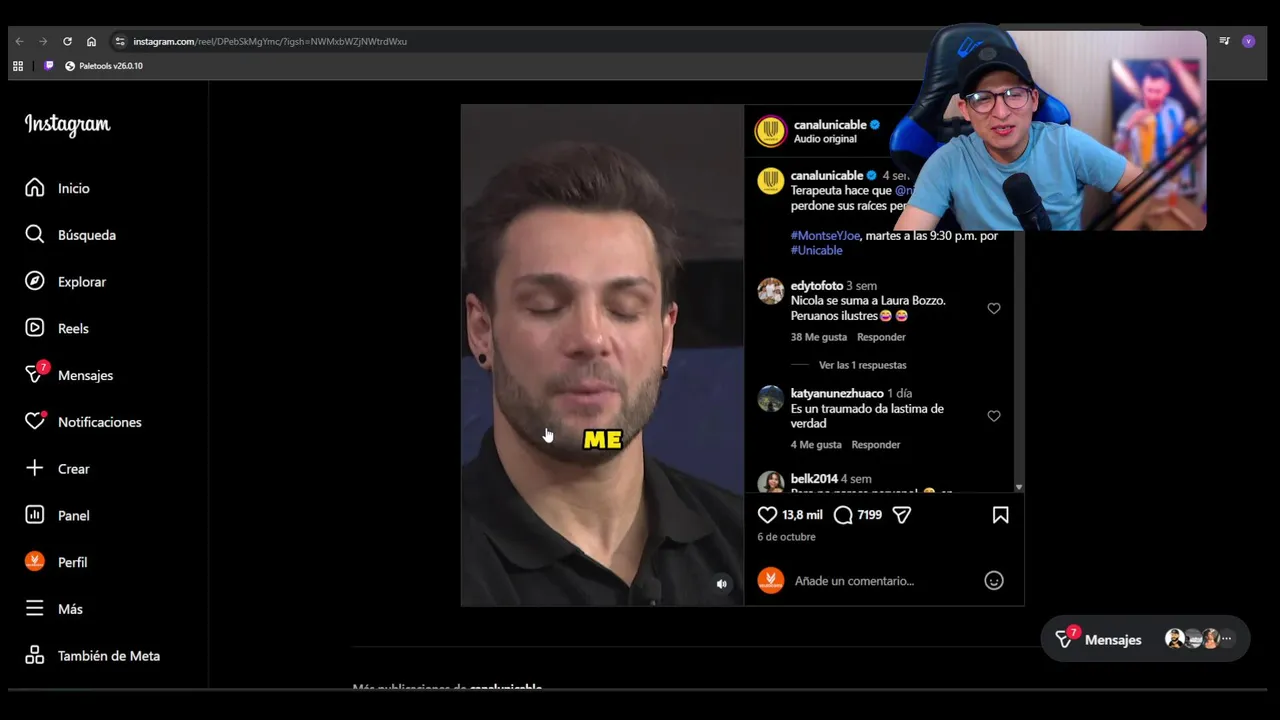1280x720 pixels.
Task: Open belk2014's profile username
Action: (x=814, y=479)
